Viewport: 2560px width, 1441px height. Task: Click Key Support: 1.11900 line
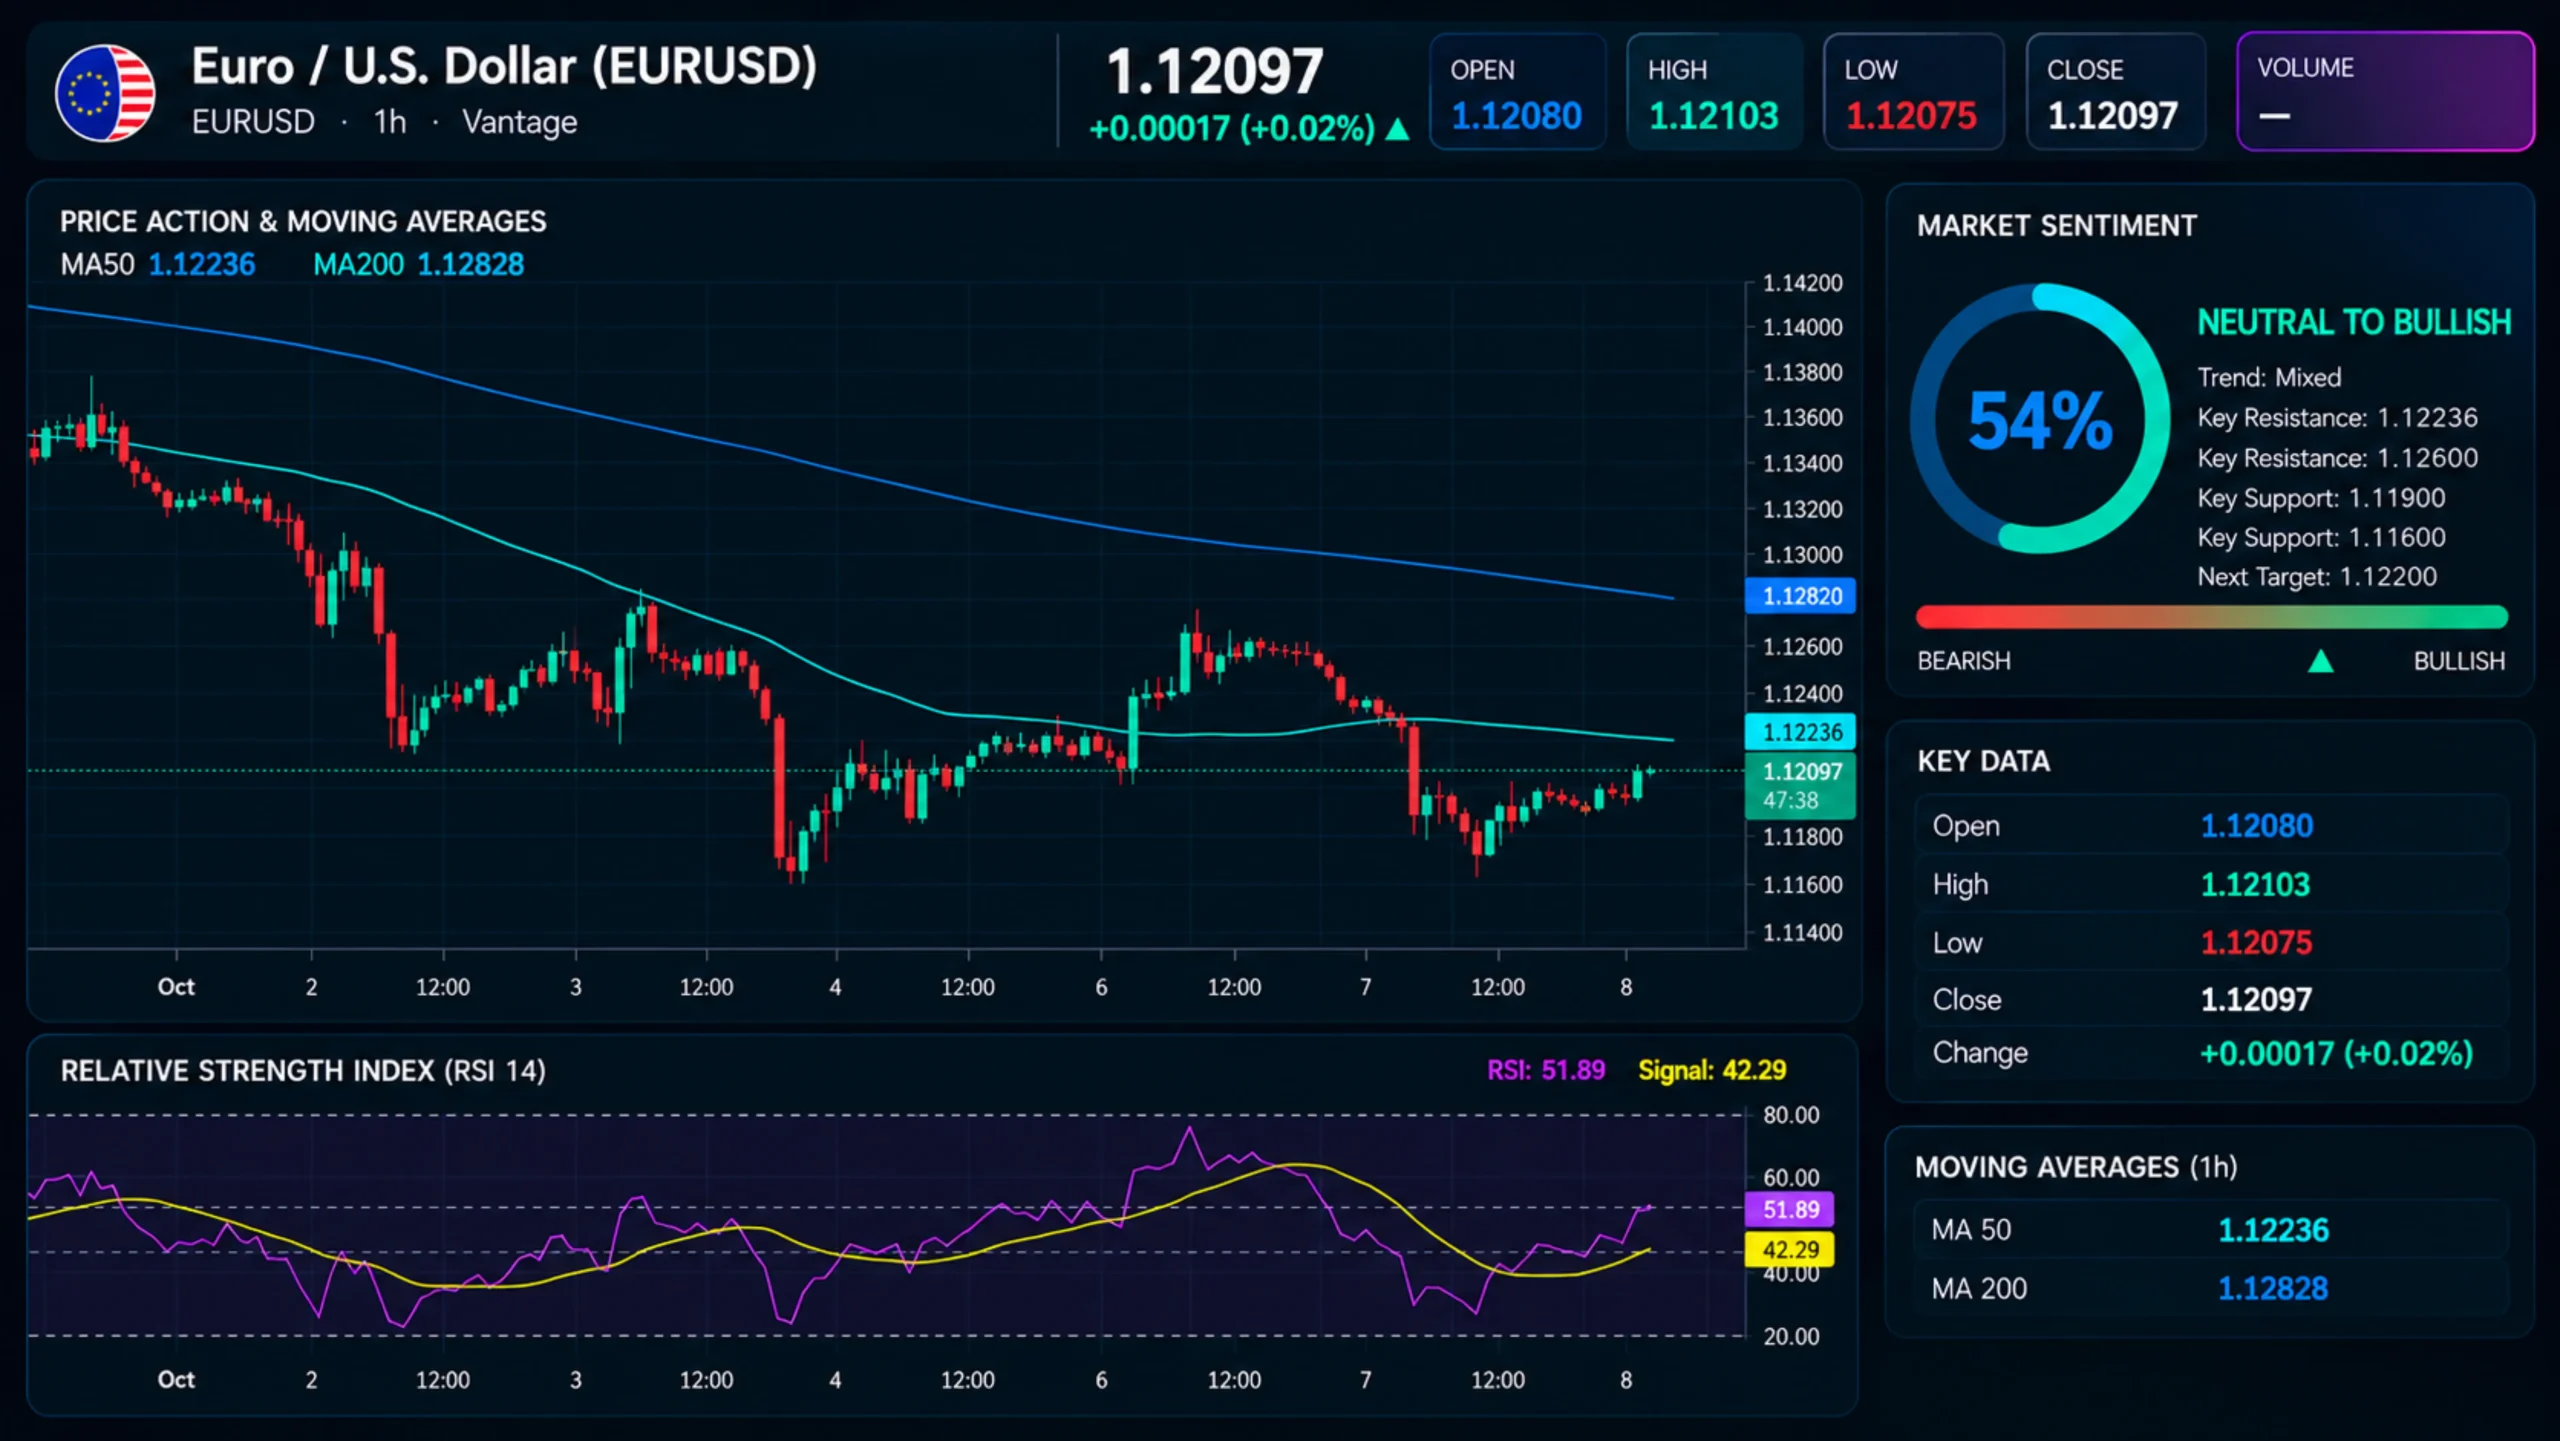coord(2321,498)
